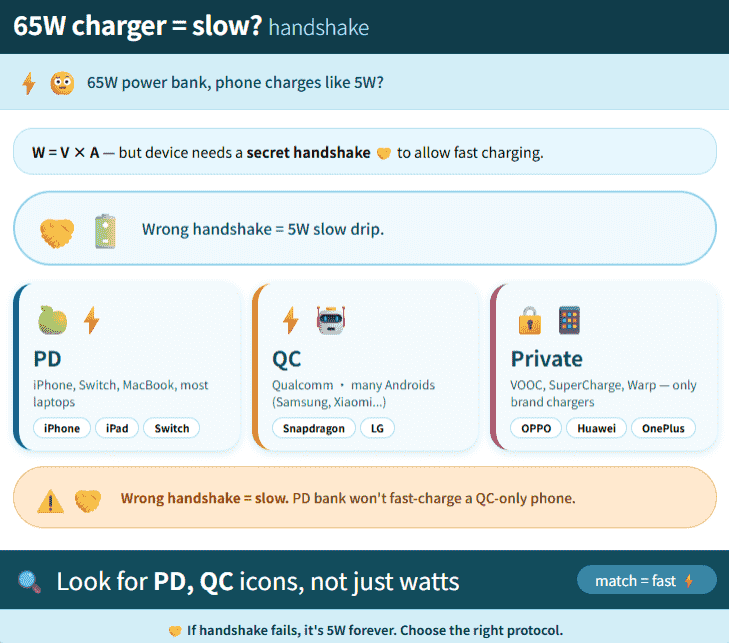Select the OPPO tag
730x644 pixels.
point(536,428)
